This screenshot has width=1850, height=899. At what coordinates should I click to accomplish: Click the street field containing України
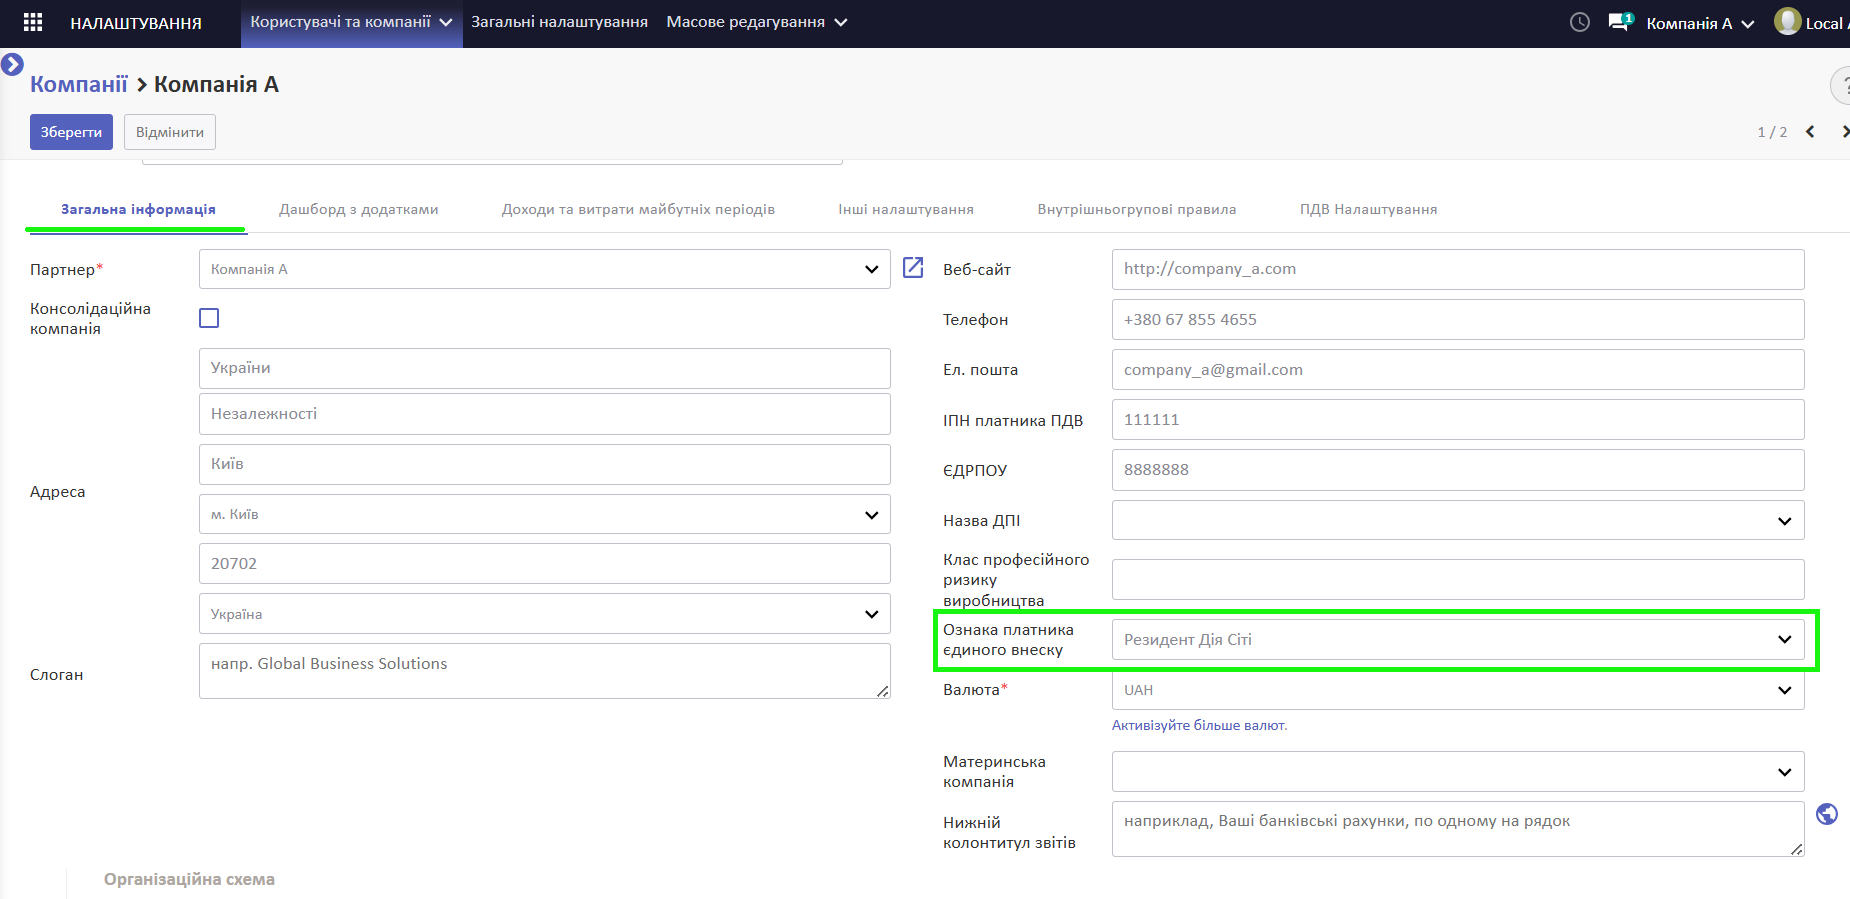[545, 368]
